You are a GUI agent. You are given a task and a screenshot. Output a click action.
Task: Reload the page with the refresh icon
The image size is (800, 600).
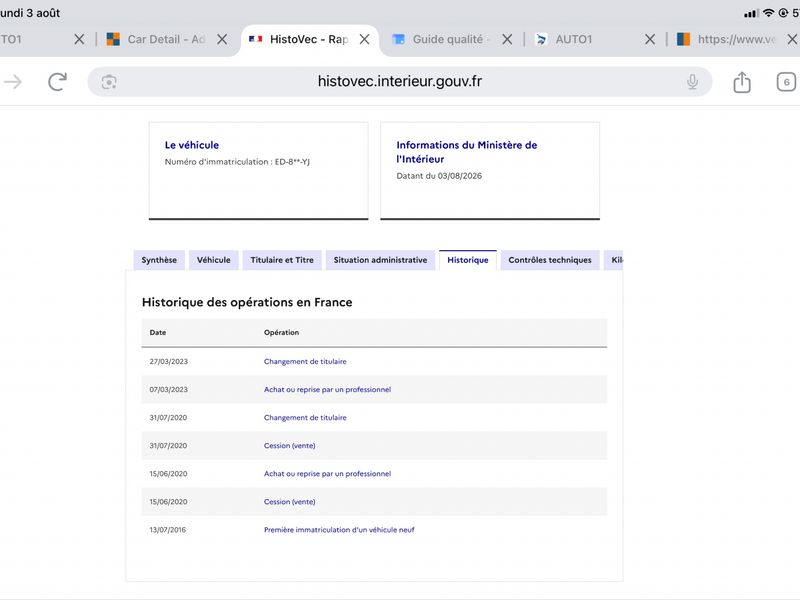(x=58, y=82)
